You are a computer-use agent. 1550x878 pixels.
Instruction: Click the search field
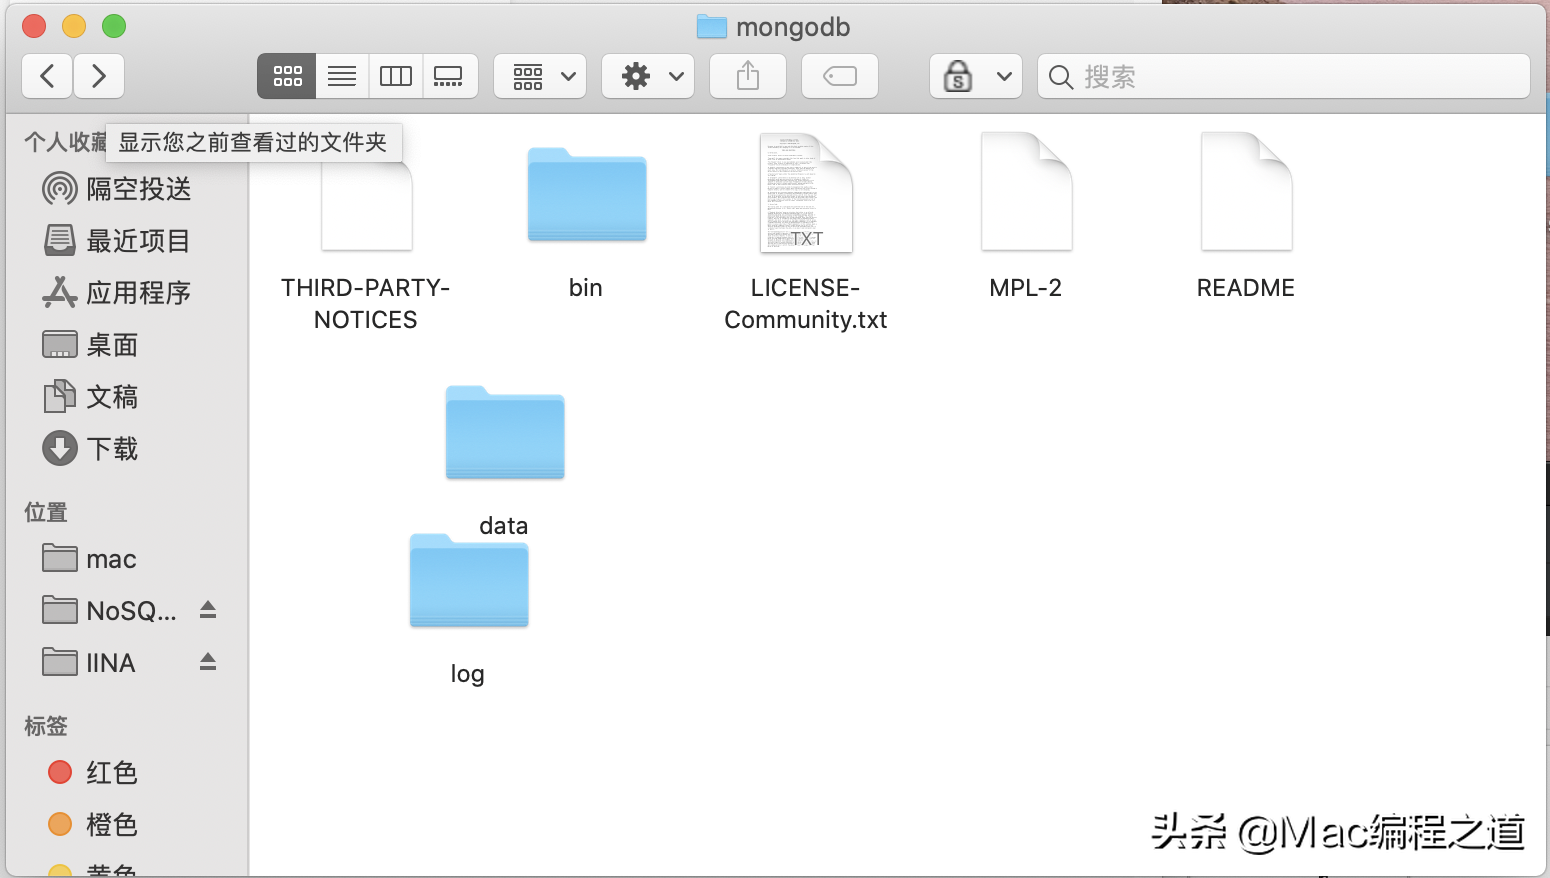(1284, 76)
